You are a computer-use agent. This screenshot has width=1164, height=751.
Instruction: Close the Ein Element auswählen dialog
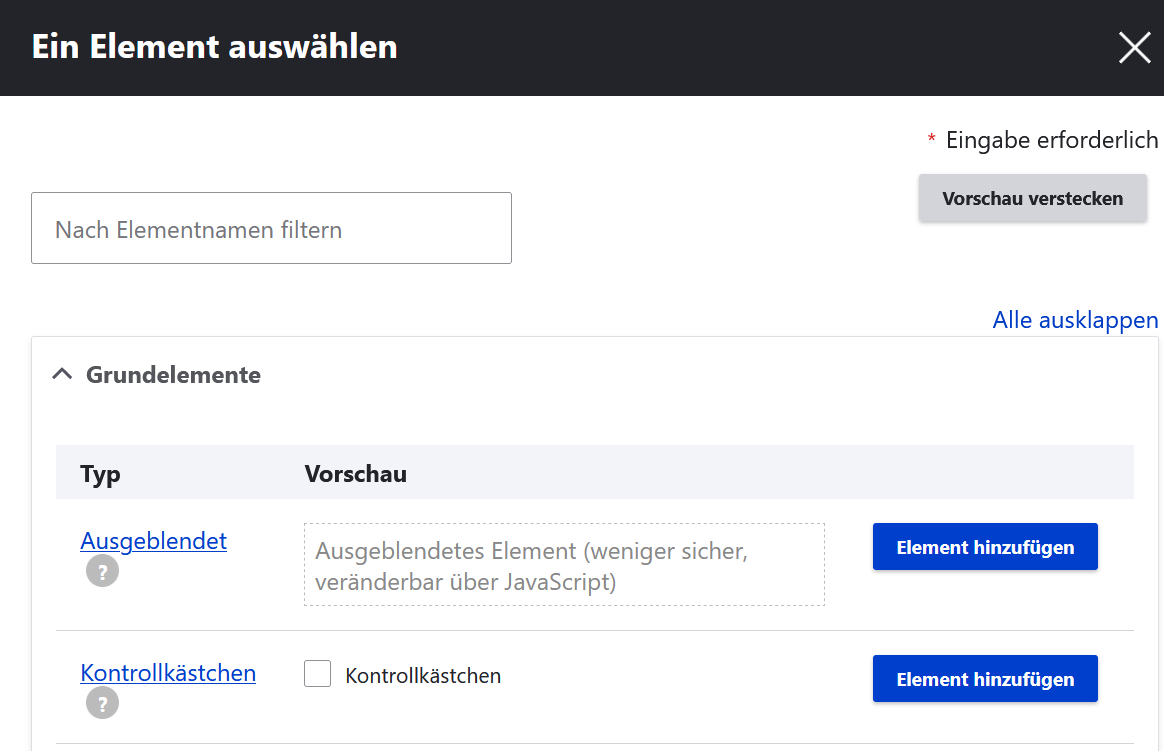[1134, 48]
